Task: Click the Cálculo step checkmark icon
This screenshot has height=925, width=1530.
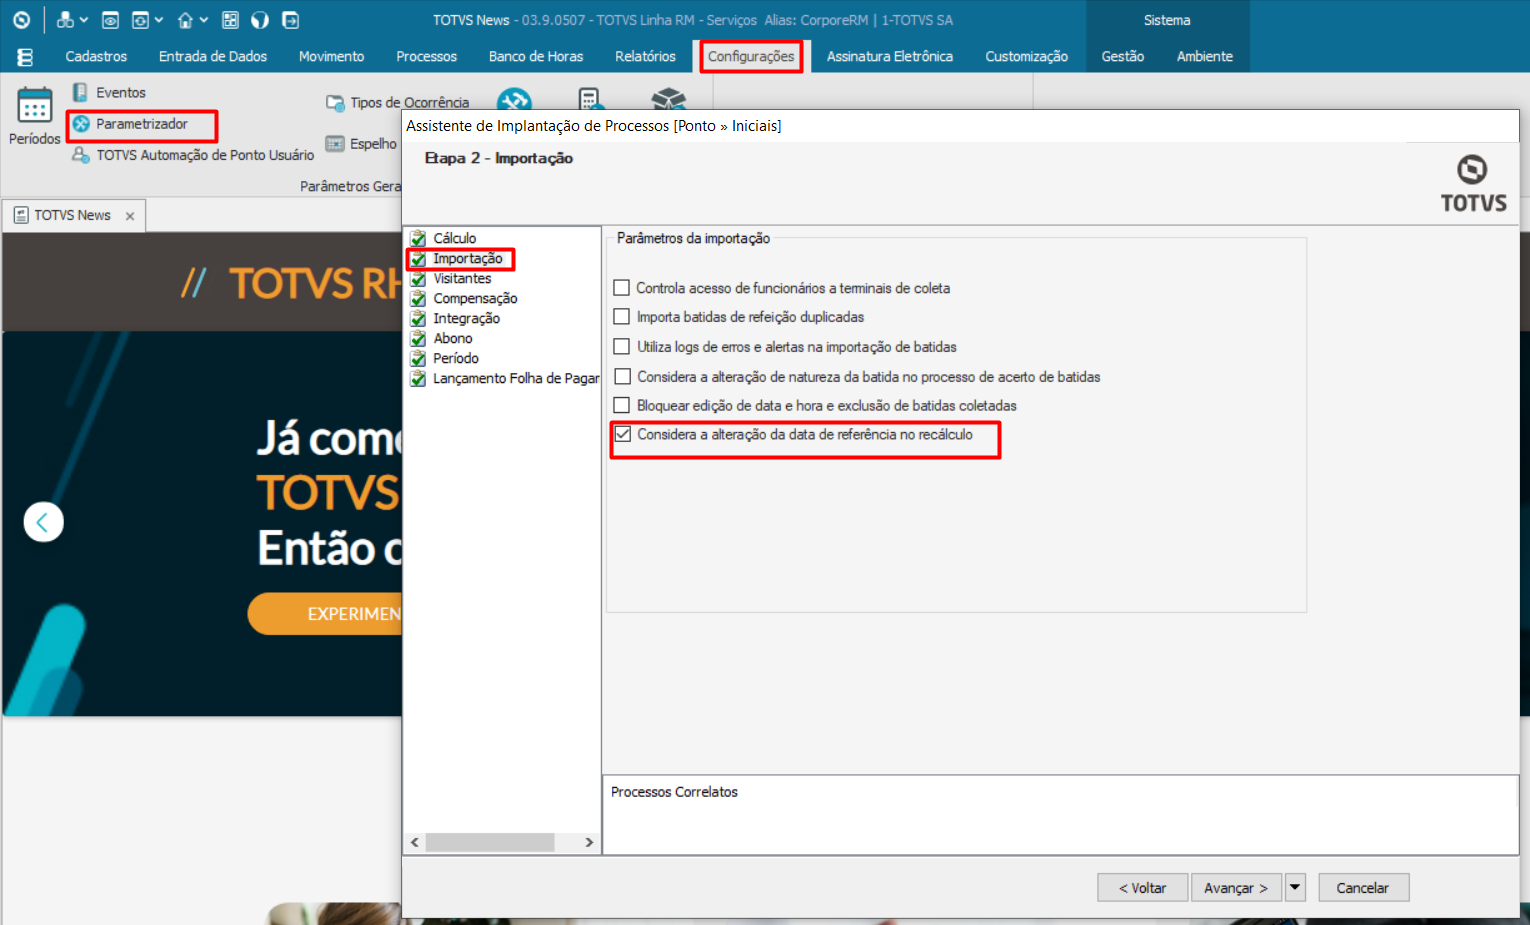Action: [418, 238]
